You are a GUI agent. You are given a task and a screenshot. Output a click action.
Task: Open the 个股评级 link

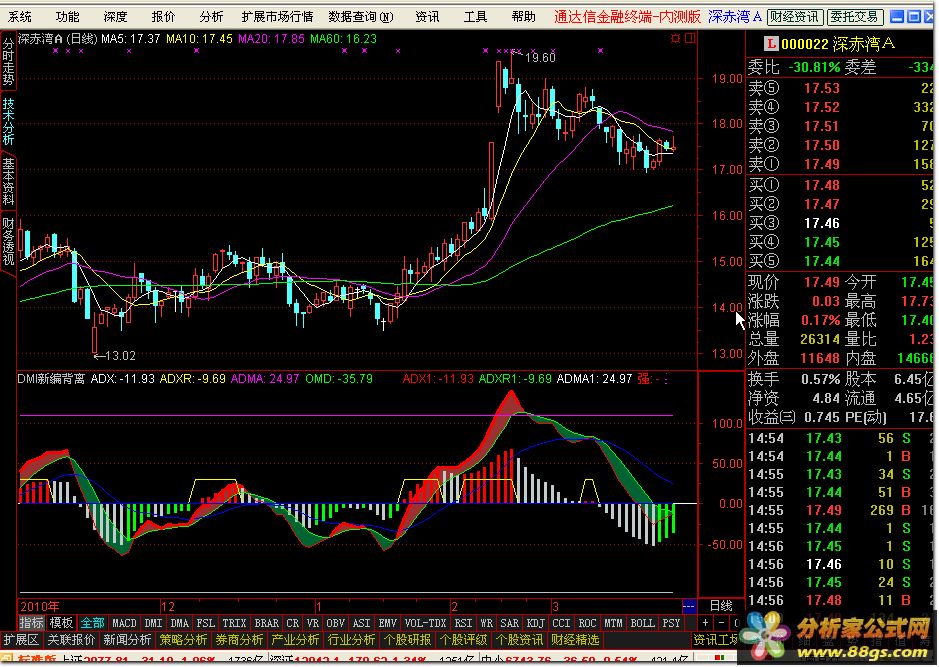pyautogui.click(x=463, y=640)
